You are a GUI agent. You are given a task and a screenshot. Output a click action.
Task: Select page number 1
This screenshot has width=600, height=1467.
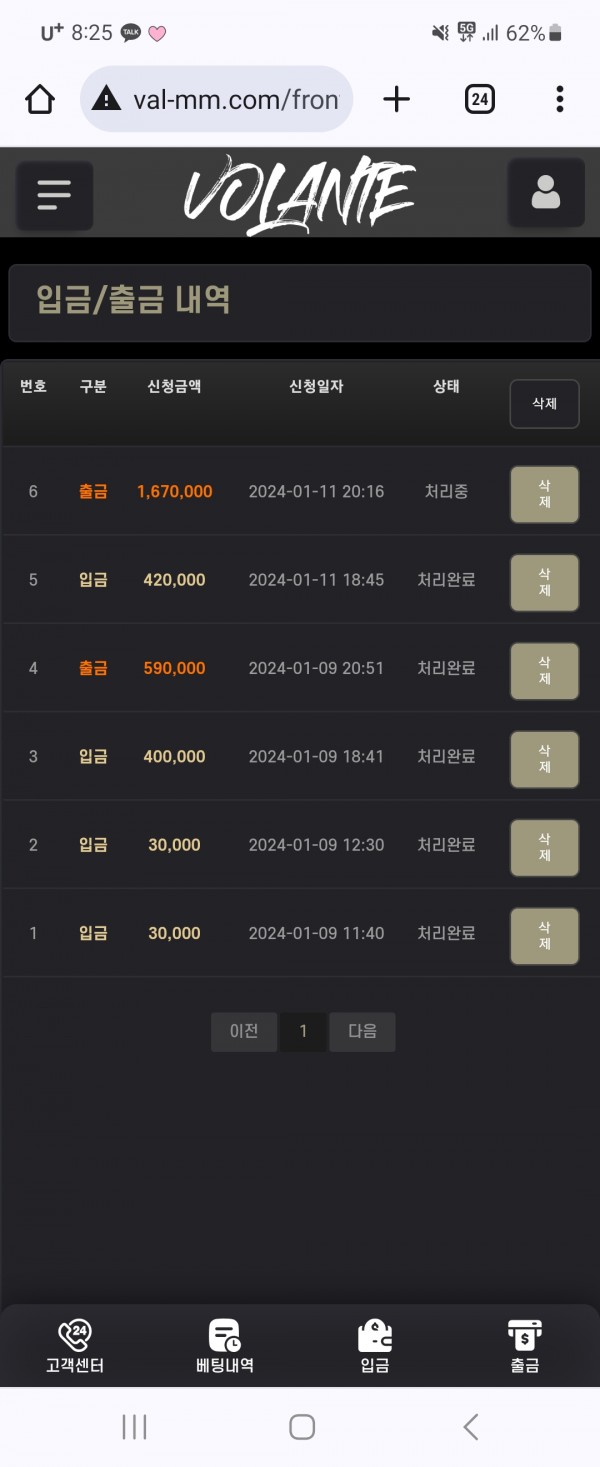[303, 1032]
